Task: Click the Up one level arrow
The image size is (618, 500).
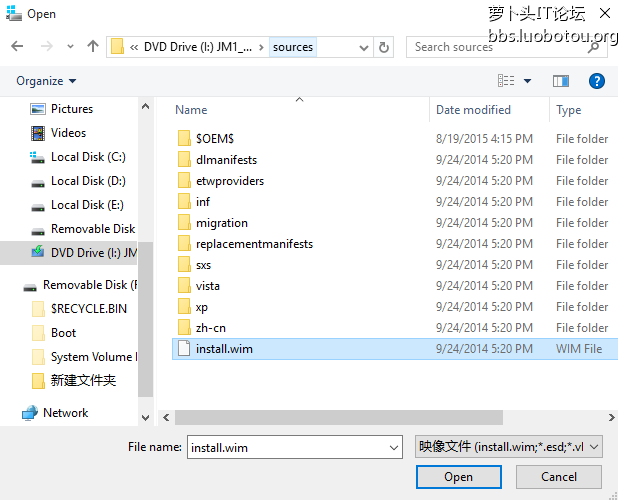Action: pos(93,47)
